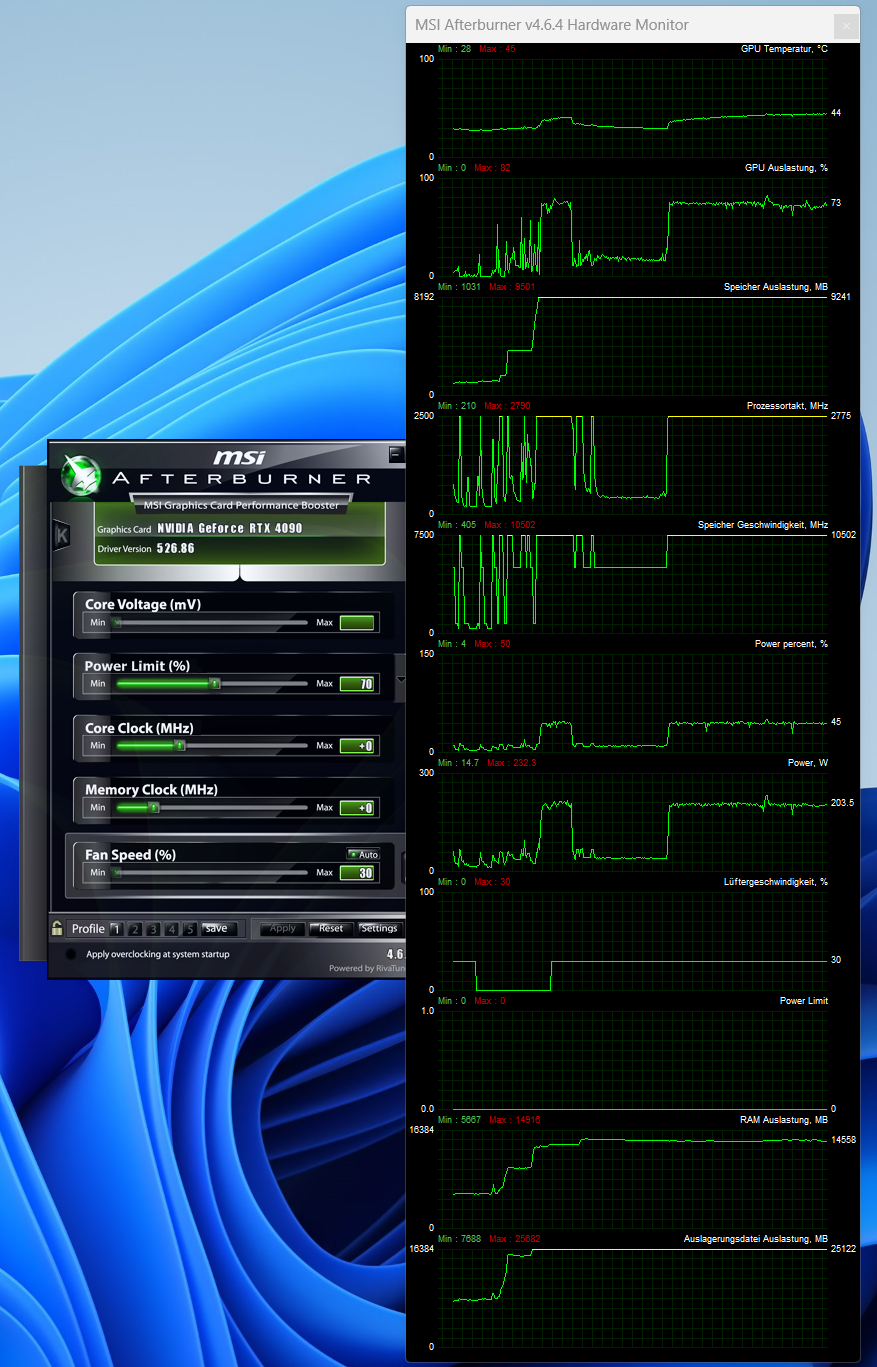
Task: Click the Fan Speed slider
Action: pos(210,873)
